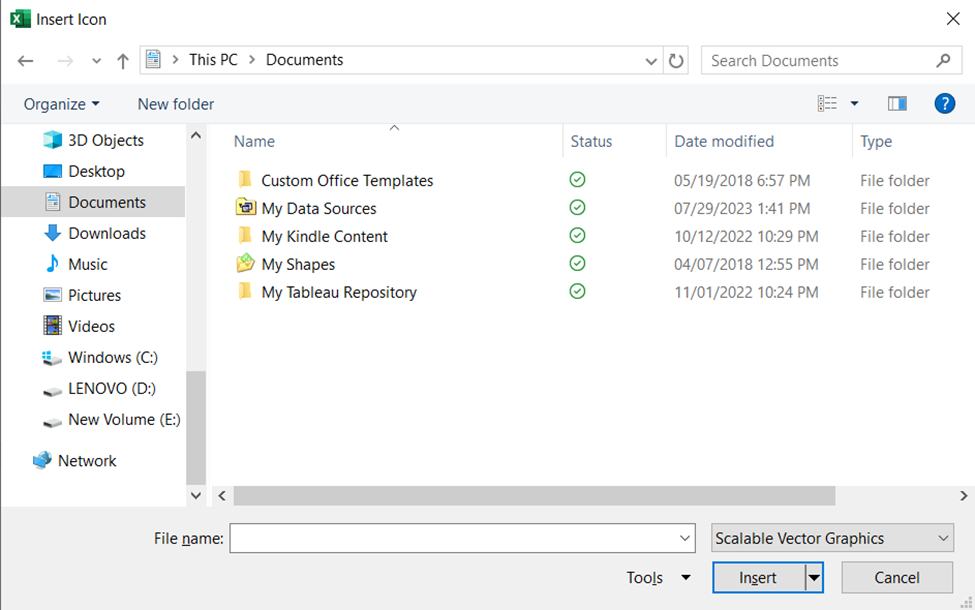
Task: Create a new folder
Action: click(x=175, y=103)
